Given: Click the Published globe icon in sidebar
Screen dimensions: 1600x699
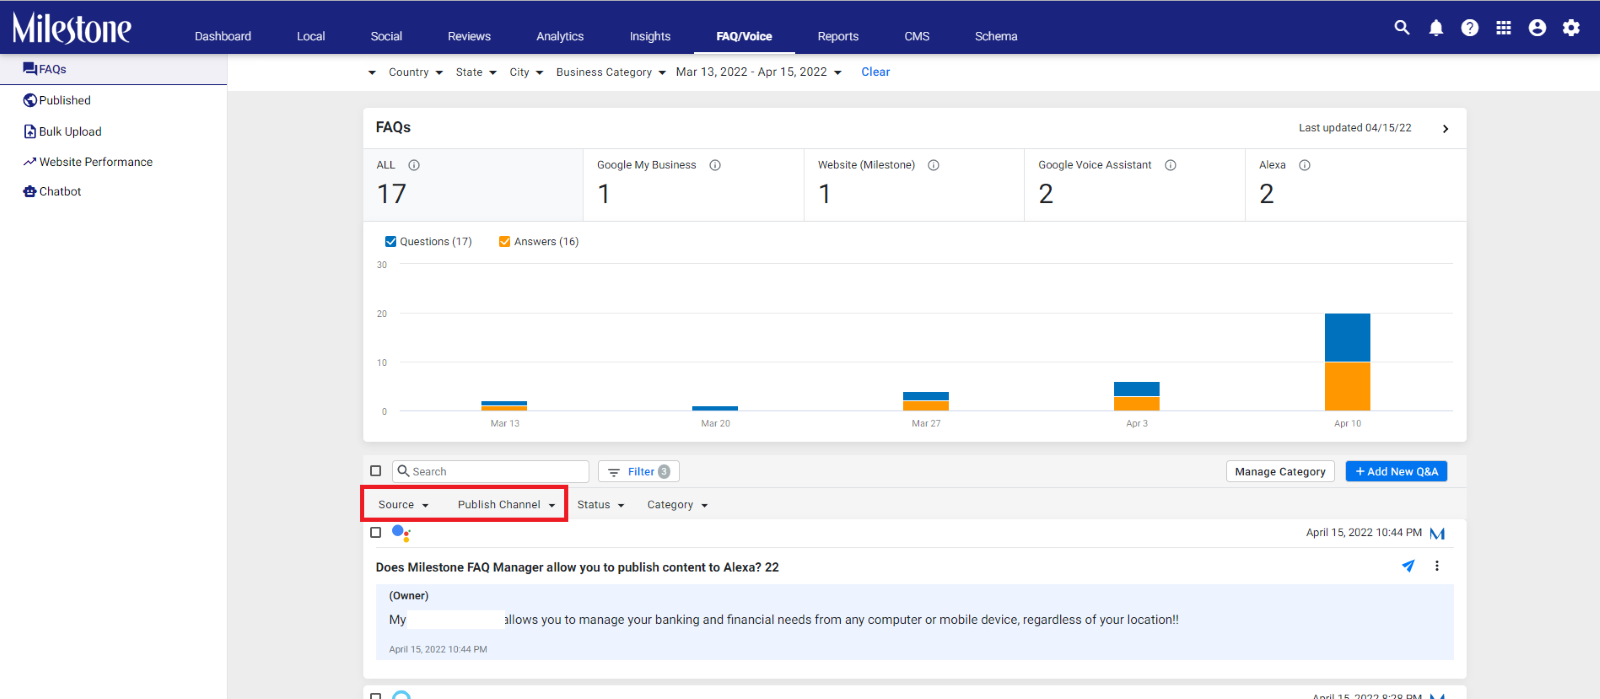Looking at the screenshot, I should (x=30, y=100).
